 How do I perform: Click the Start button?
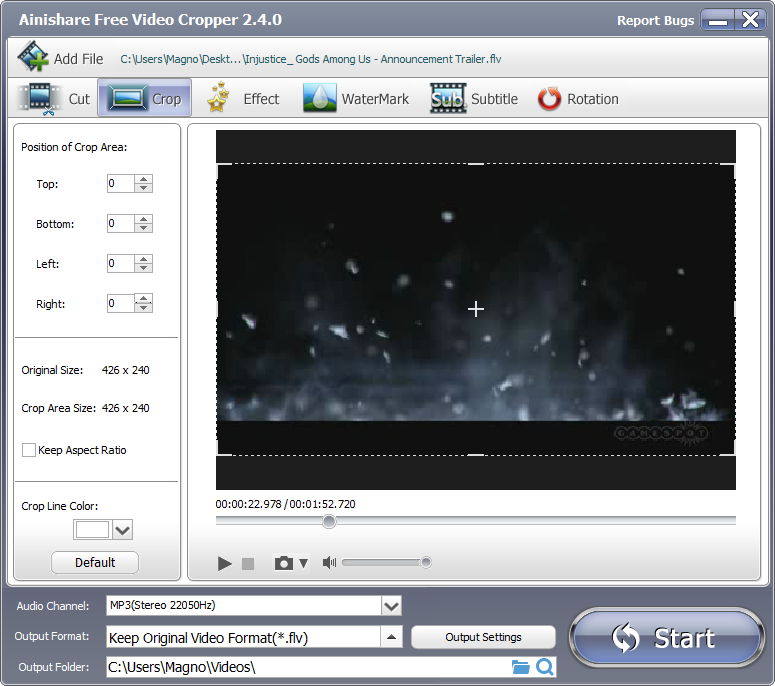pos(666,638)
